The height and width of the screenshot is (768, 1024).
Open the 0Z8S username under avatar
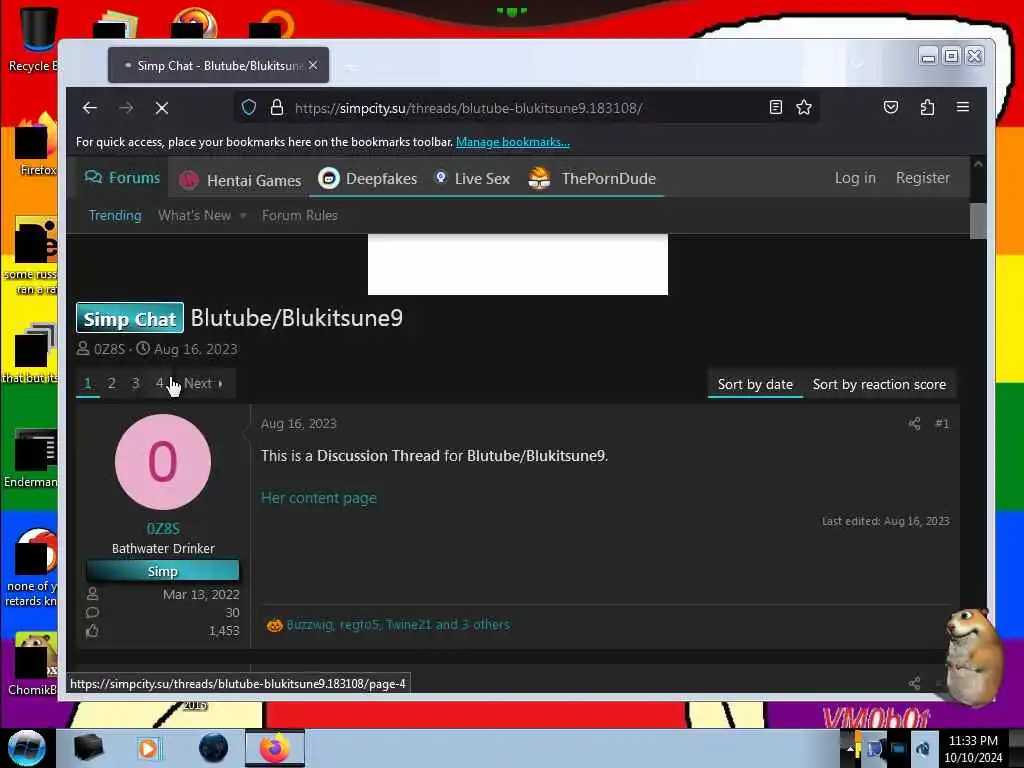coord(163,528)
